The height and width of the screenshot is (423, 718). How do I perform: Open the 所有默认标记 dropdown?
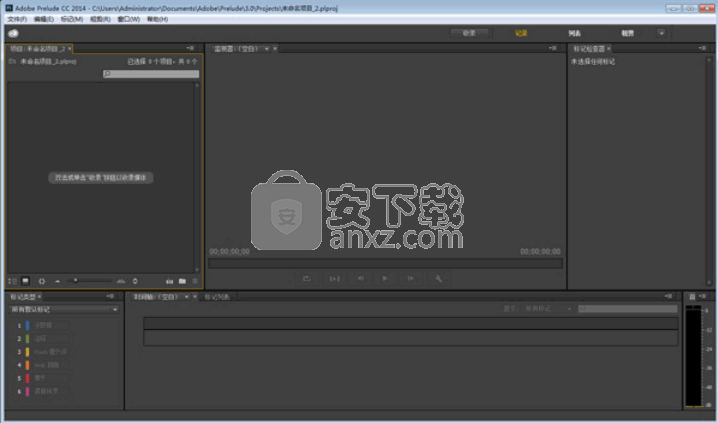click(64, 309)
